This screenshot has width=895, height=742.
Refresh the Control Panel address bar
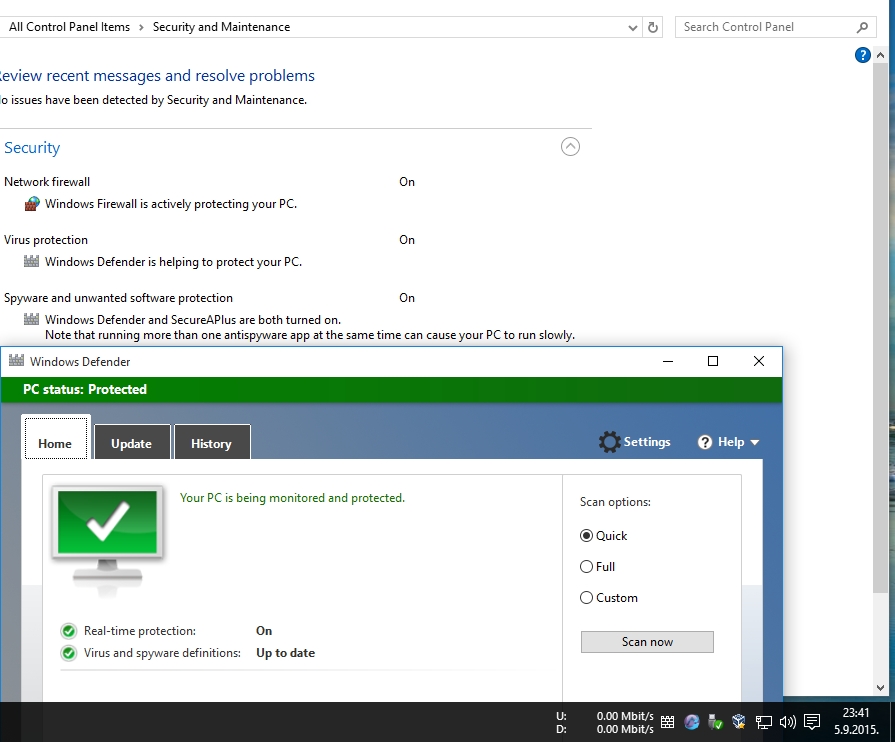point(653,27)
